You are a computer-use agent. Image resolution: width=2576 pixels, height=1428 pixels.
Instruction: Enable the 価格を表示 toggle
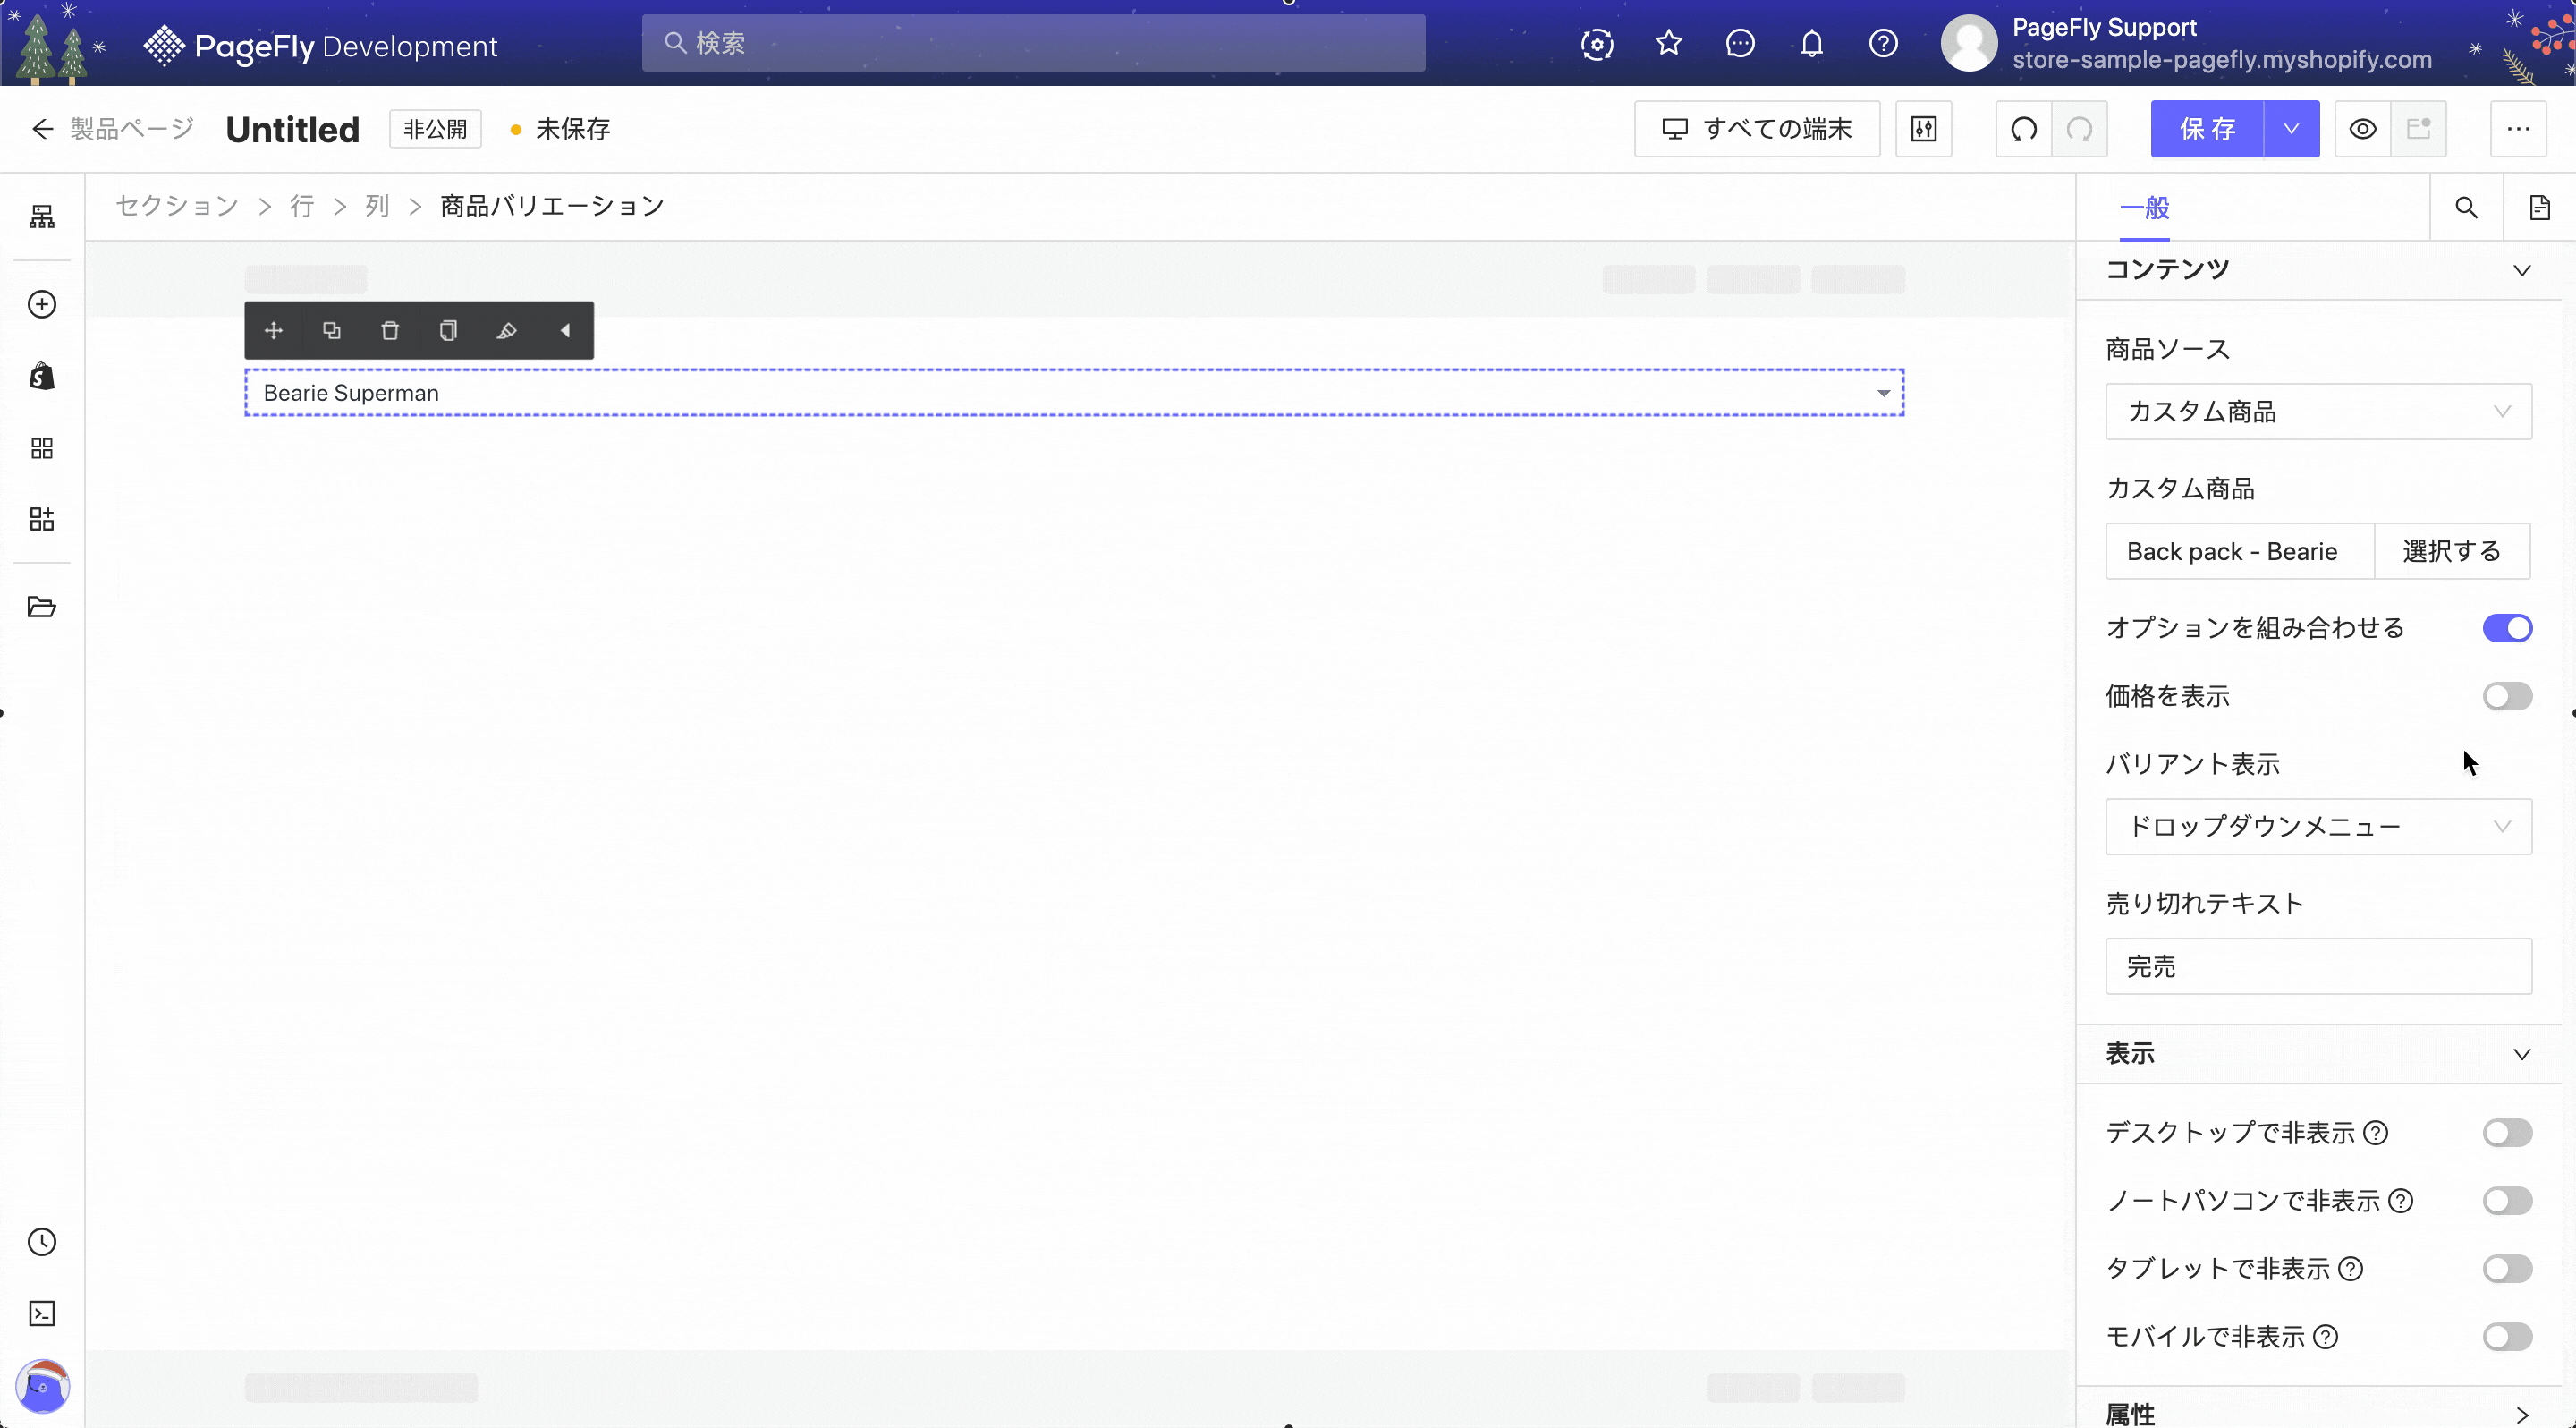[2508, 696]
